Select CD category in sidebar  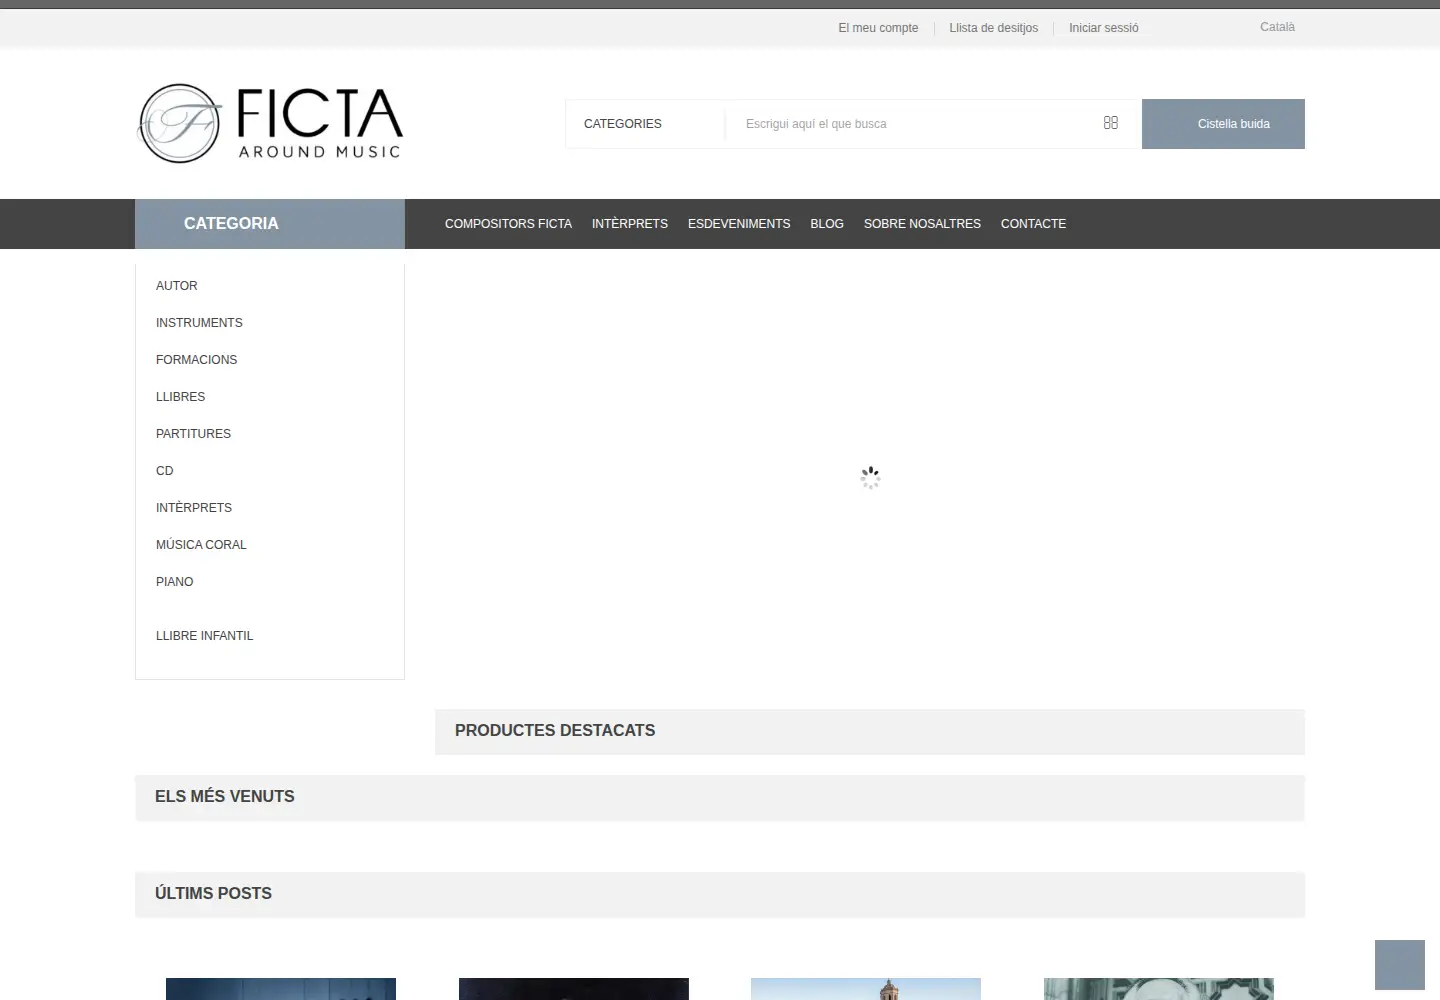point(165,471)
